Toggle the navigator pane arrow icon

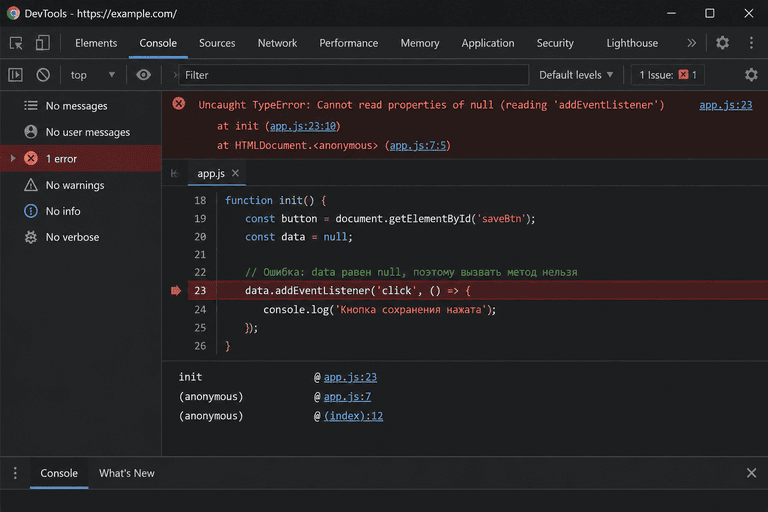(x=175, y=173)
